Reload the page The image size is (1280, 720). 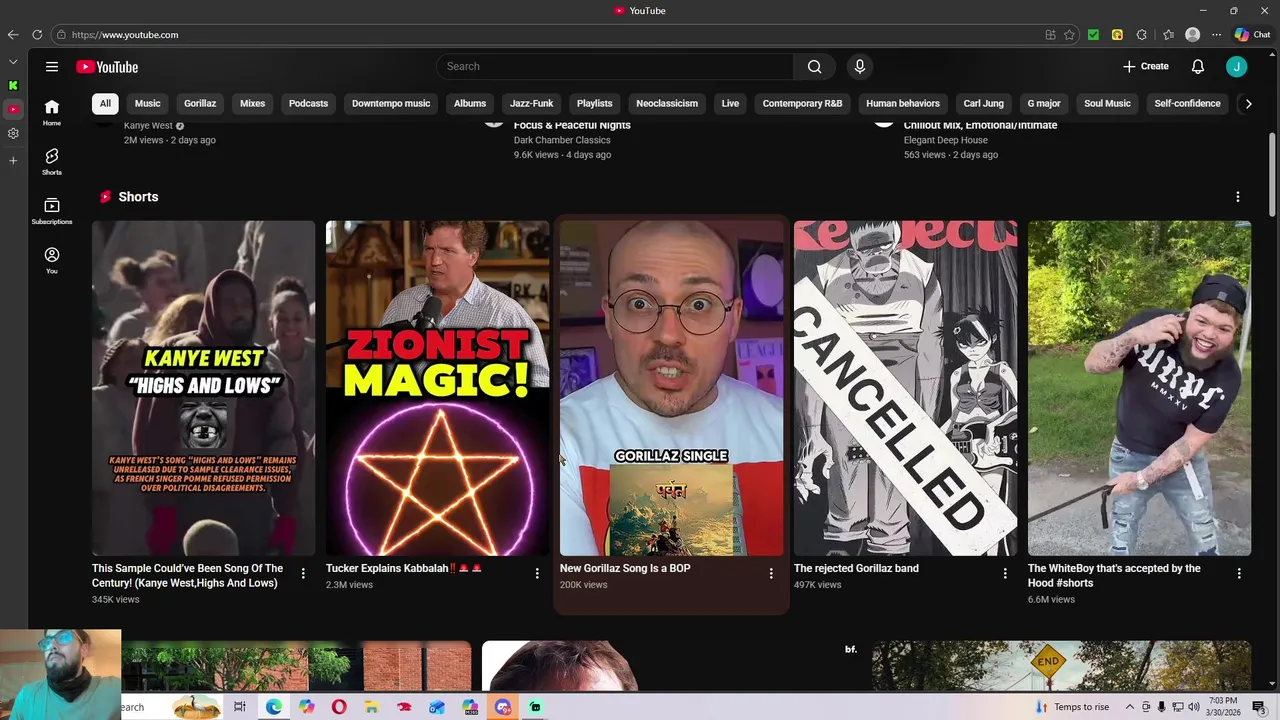click(37, 34)
